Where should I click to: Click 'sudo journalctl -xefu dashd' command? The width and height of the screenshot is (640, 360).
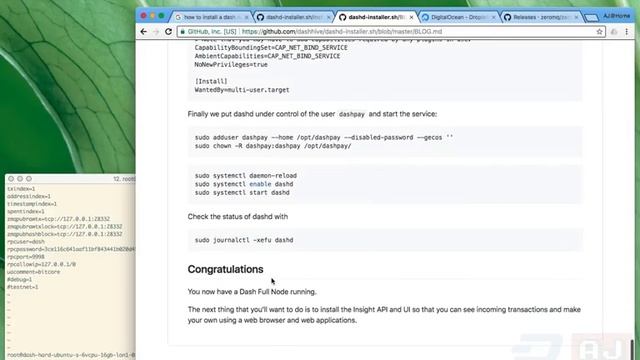244,240
